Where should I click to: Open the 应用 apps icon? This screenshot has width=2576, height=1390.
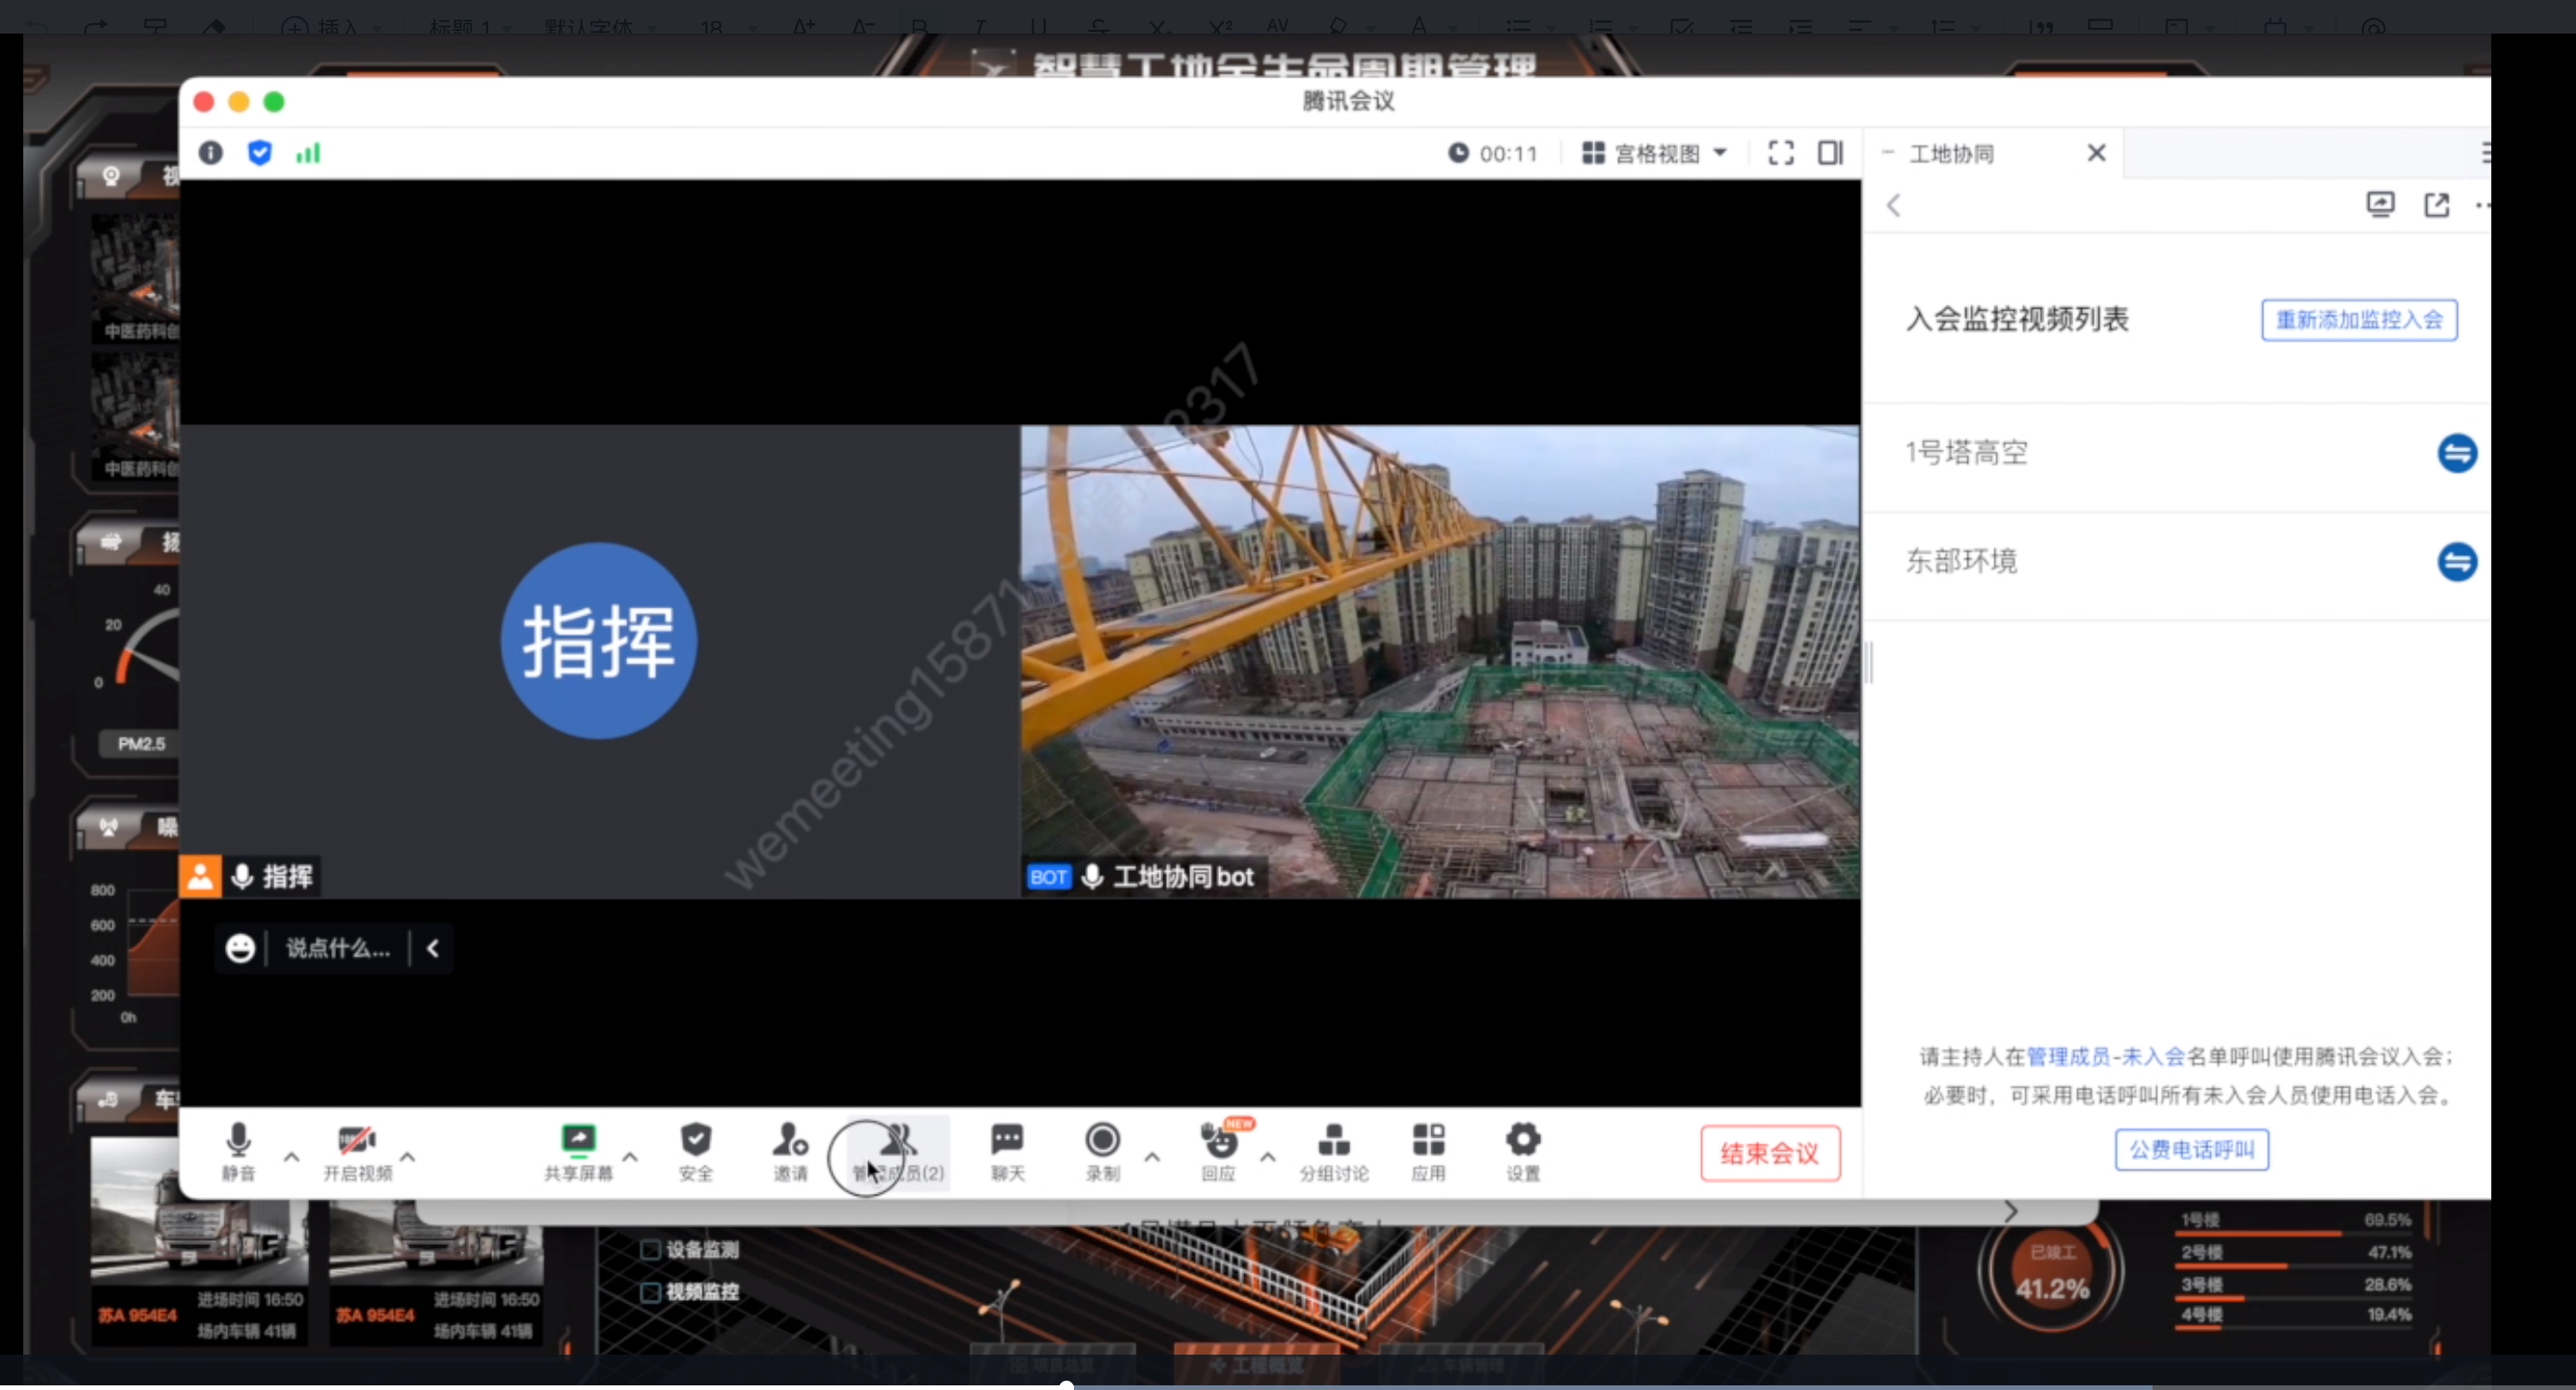tap(1428, 1152)
